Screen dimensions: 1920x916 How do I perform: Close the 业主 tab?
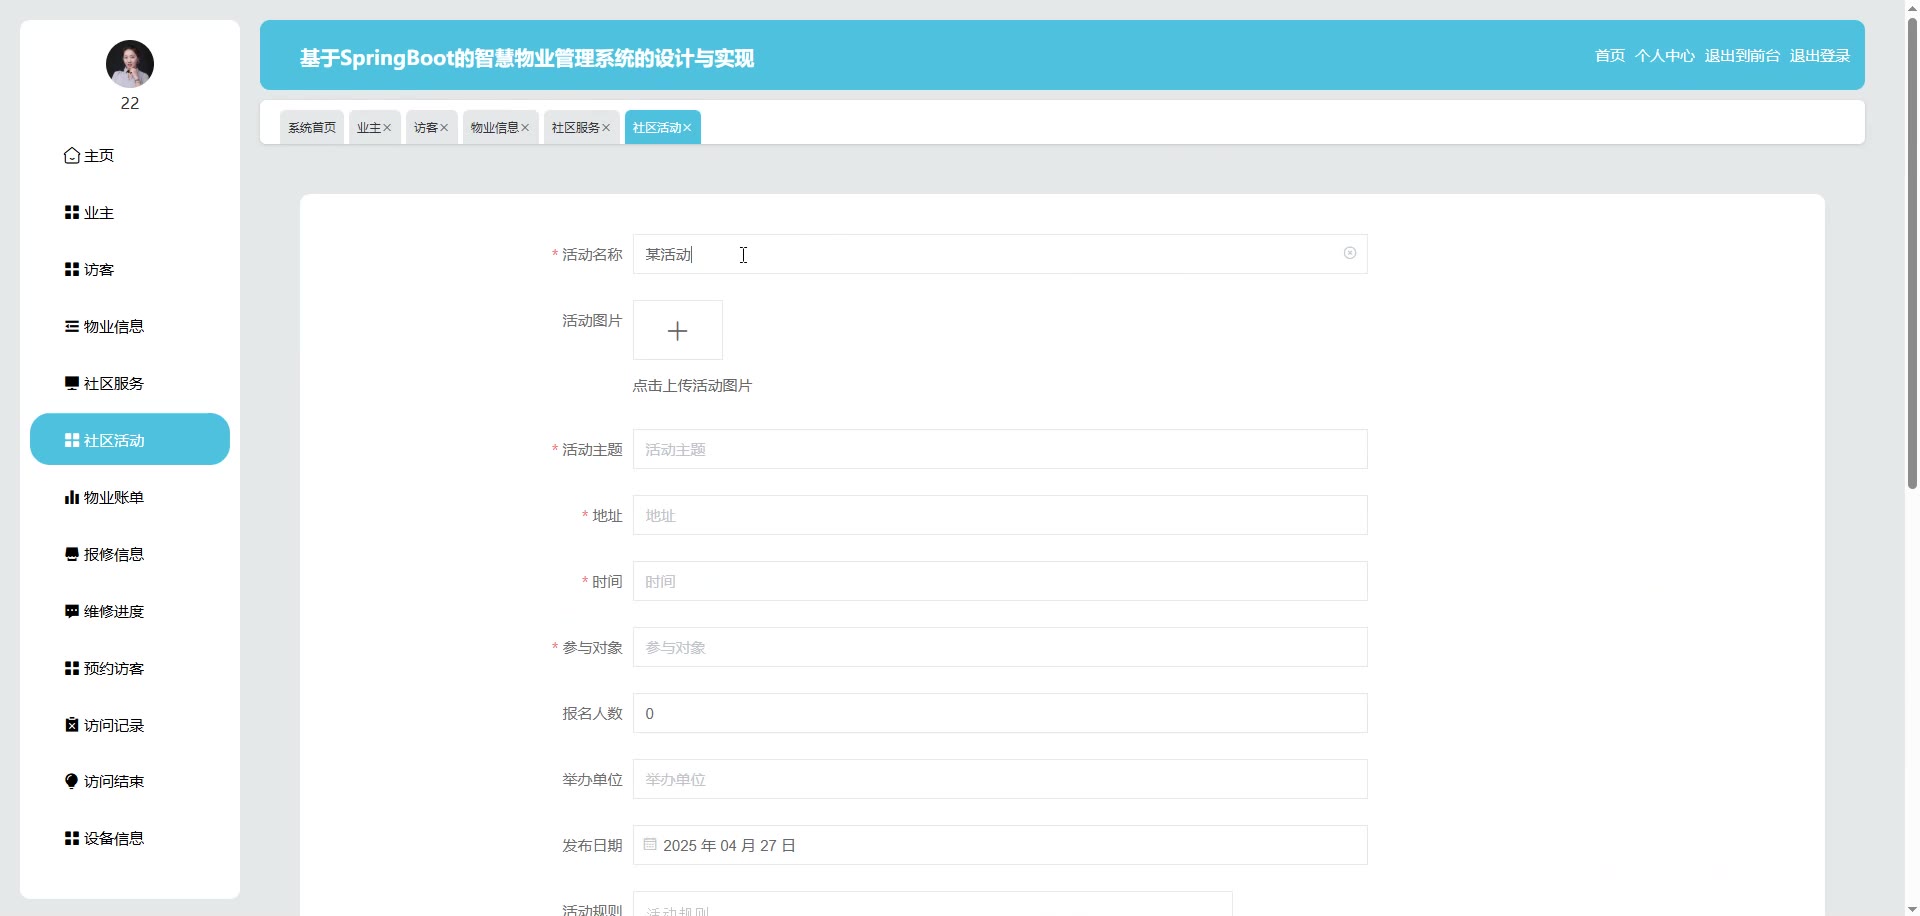click(387, 128)
